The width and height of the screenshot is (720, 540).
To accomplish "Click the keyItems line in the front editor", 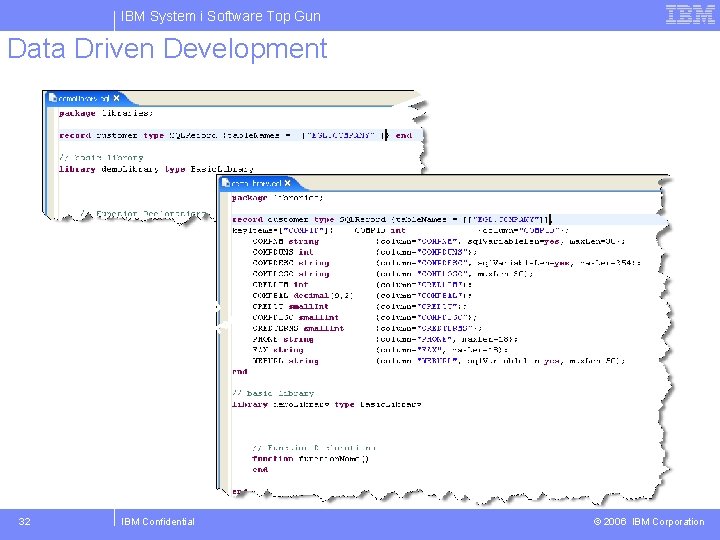I will [400, 231].
